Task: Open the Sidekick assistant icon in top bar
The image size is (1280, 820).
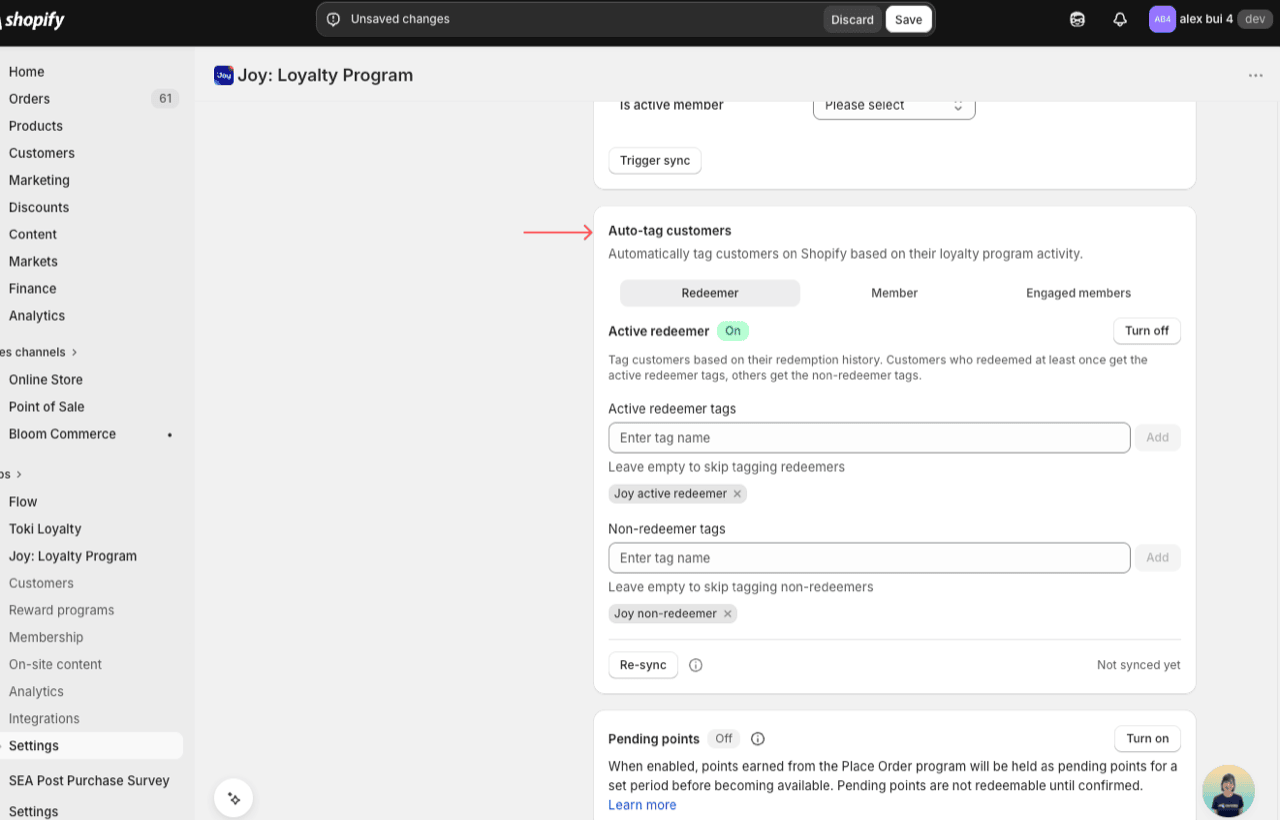Action: (x=1077, y=19)
